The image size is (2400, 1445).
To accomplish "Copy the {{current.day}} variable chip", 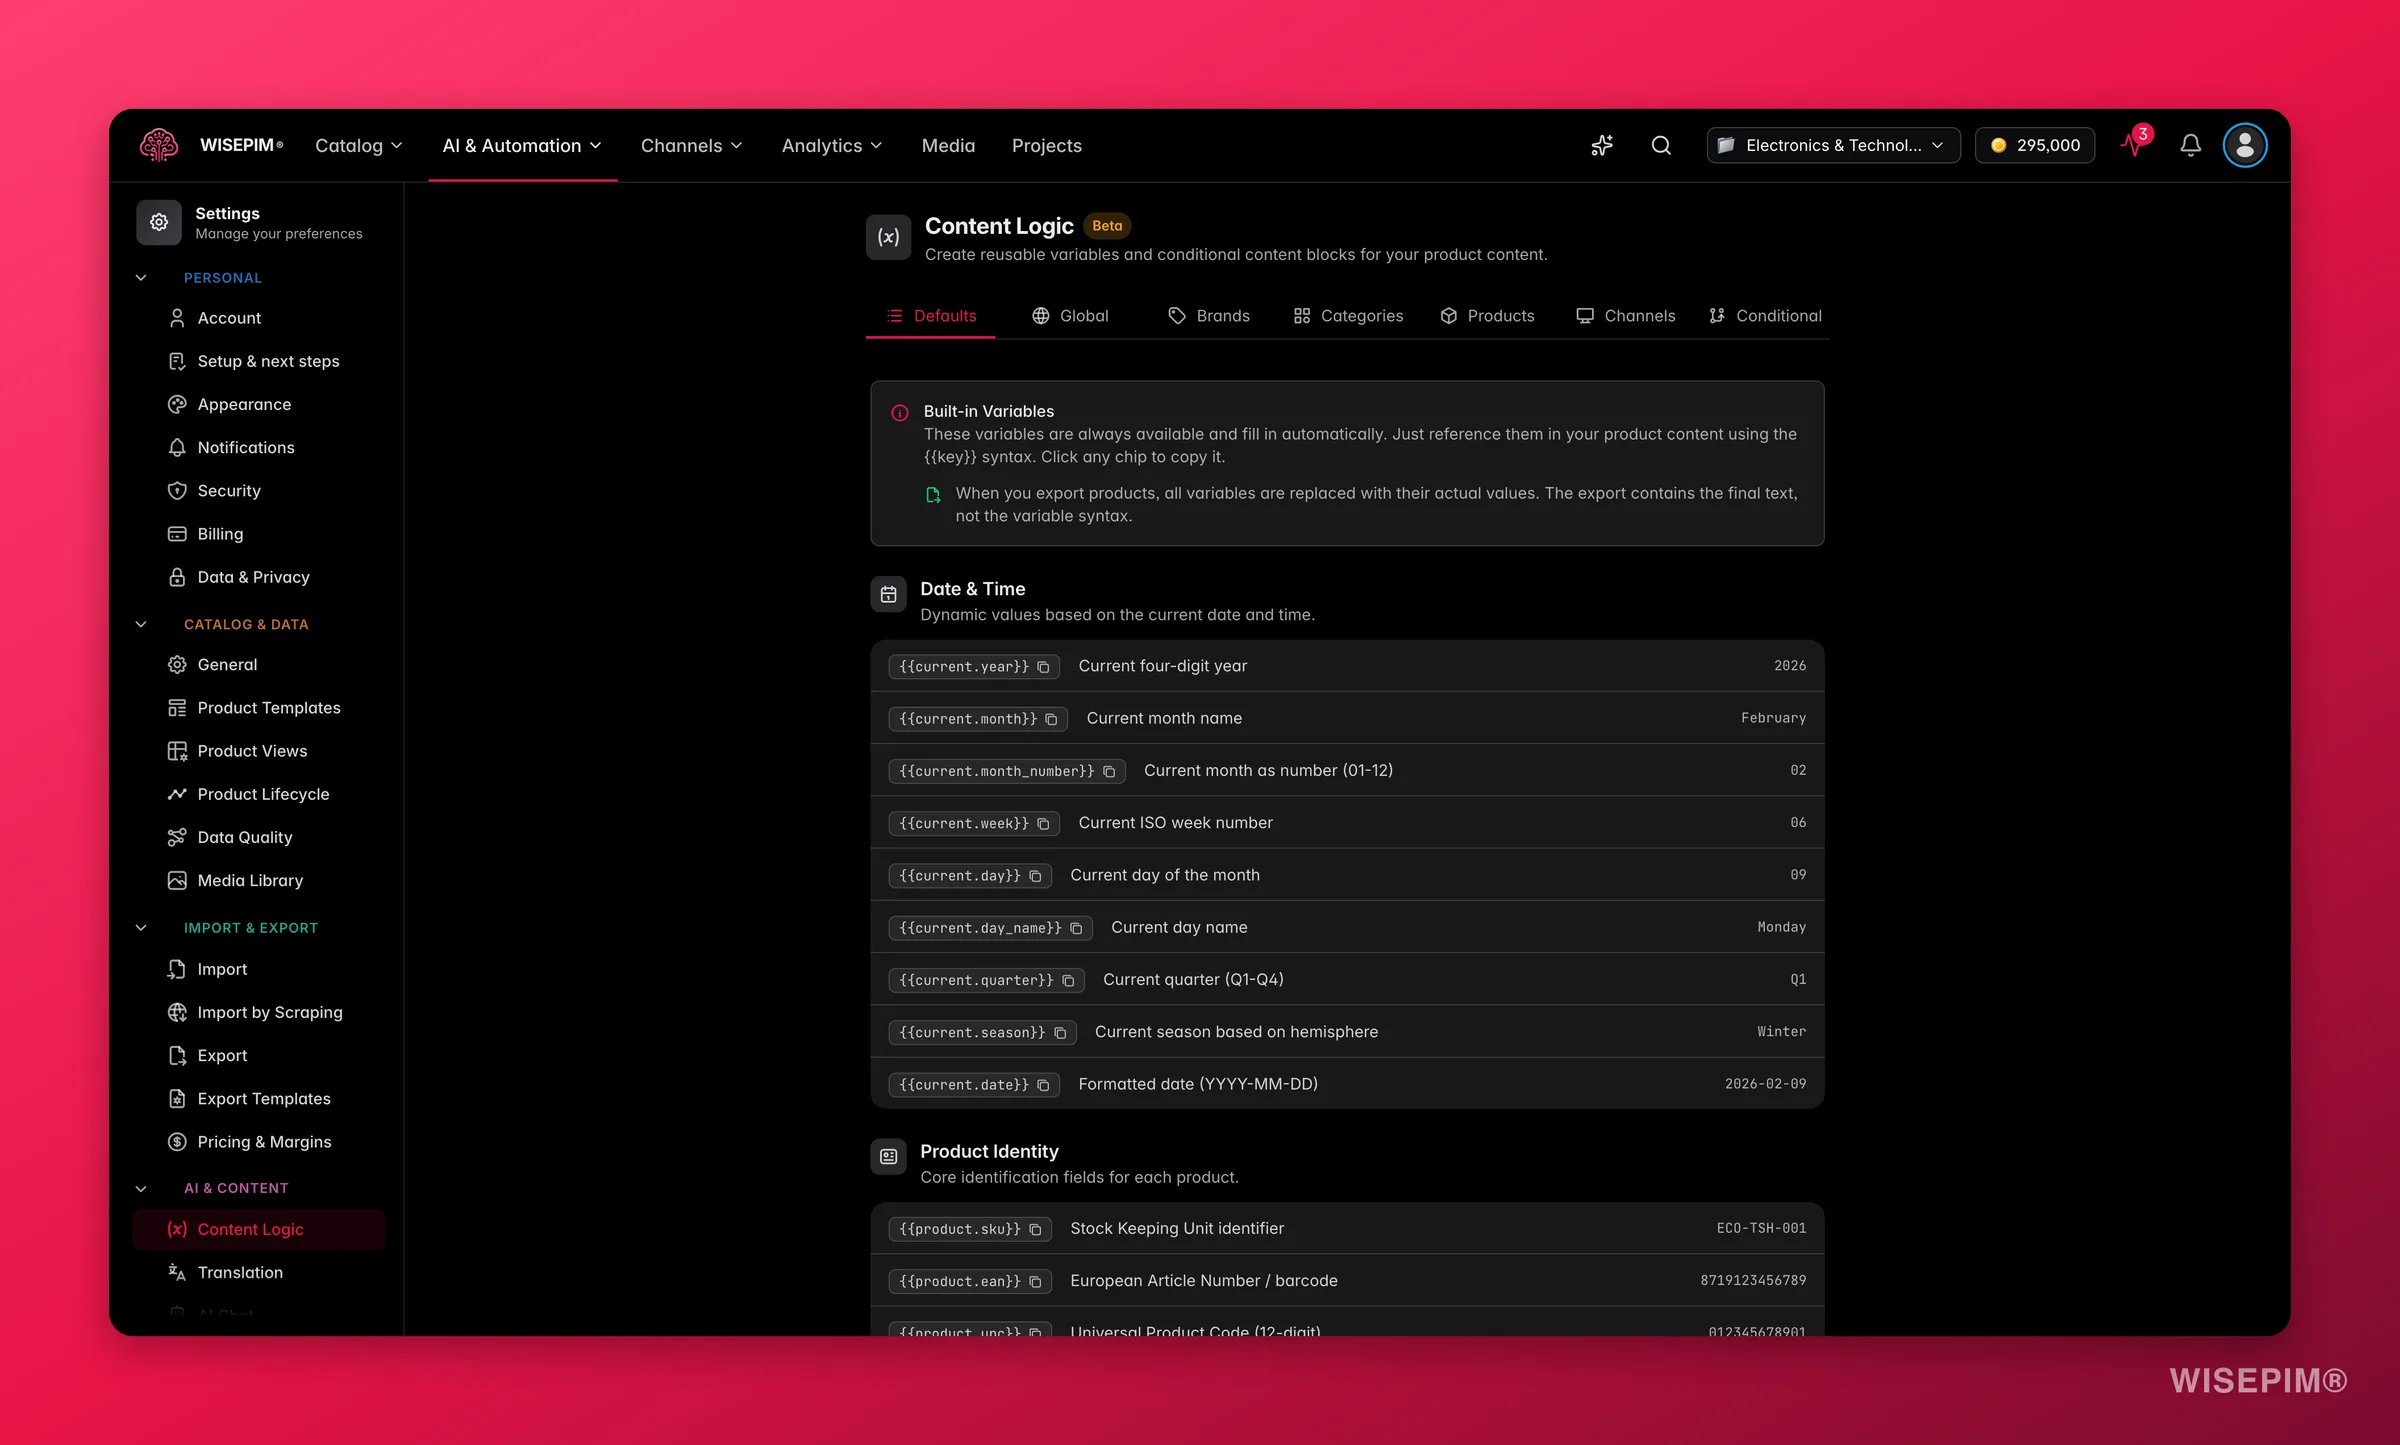I will tap(970, 875).
